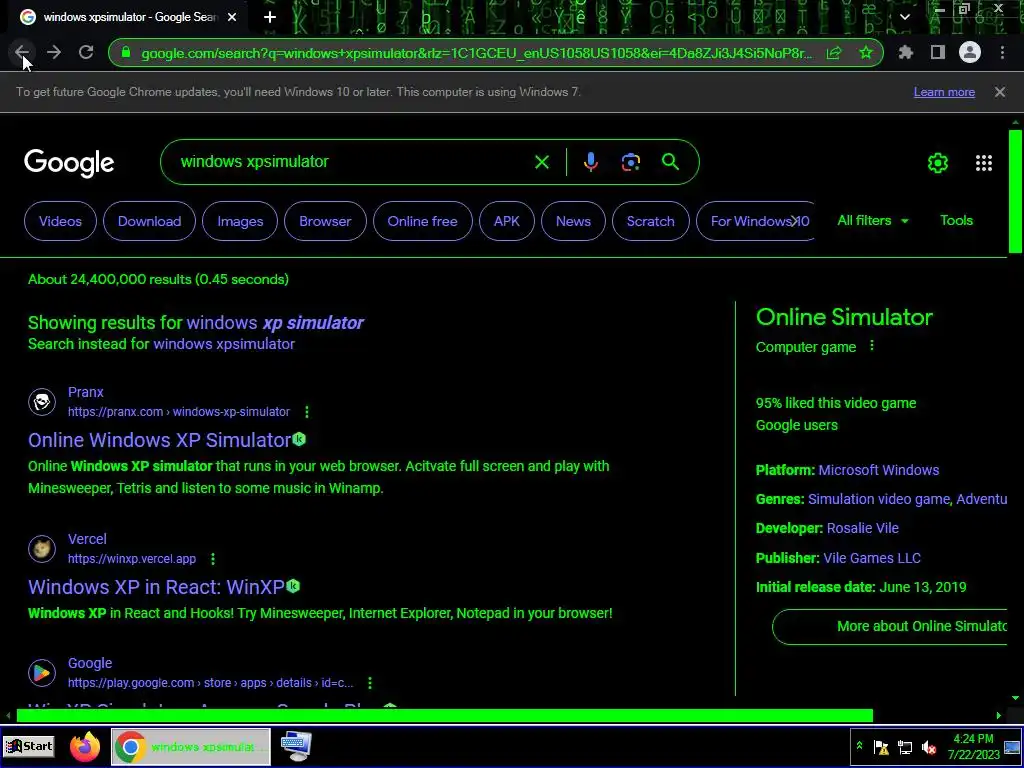Viewport: 1024px width, 768px height.
Task: Open the Chrome profile avatar
Action: pyautogui.click(x=970, y=52)
